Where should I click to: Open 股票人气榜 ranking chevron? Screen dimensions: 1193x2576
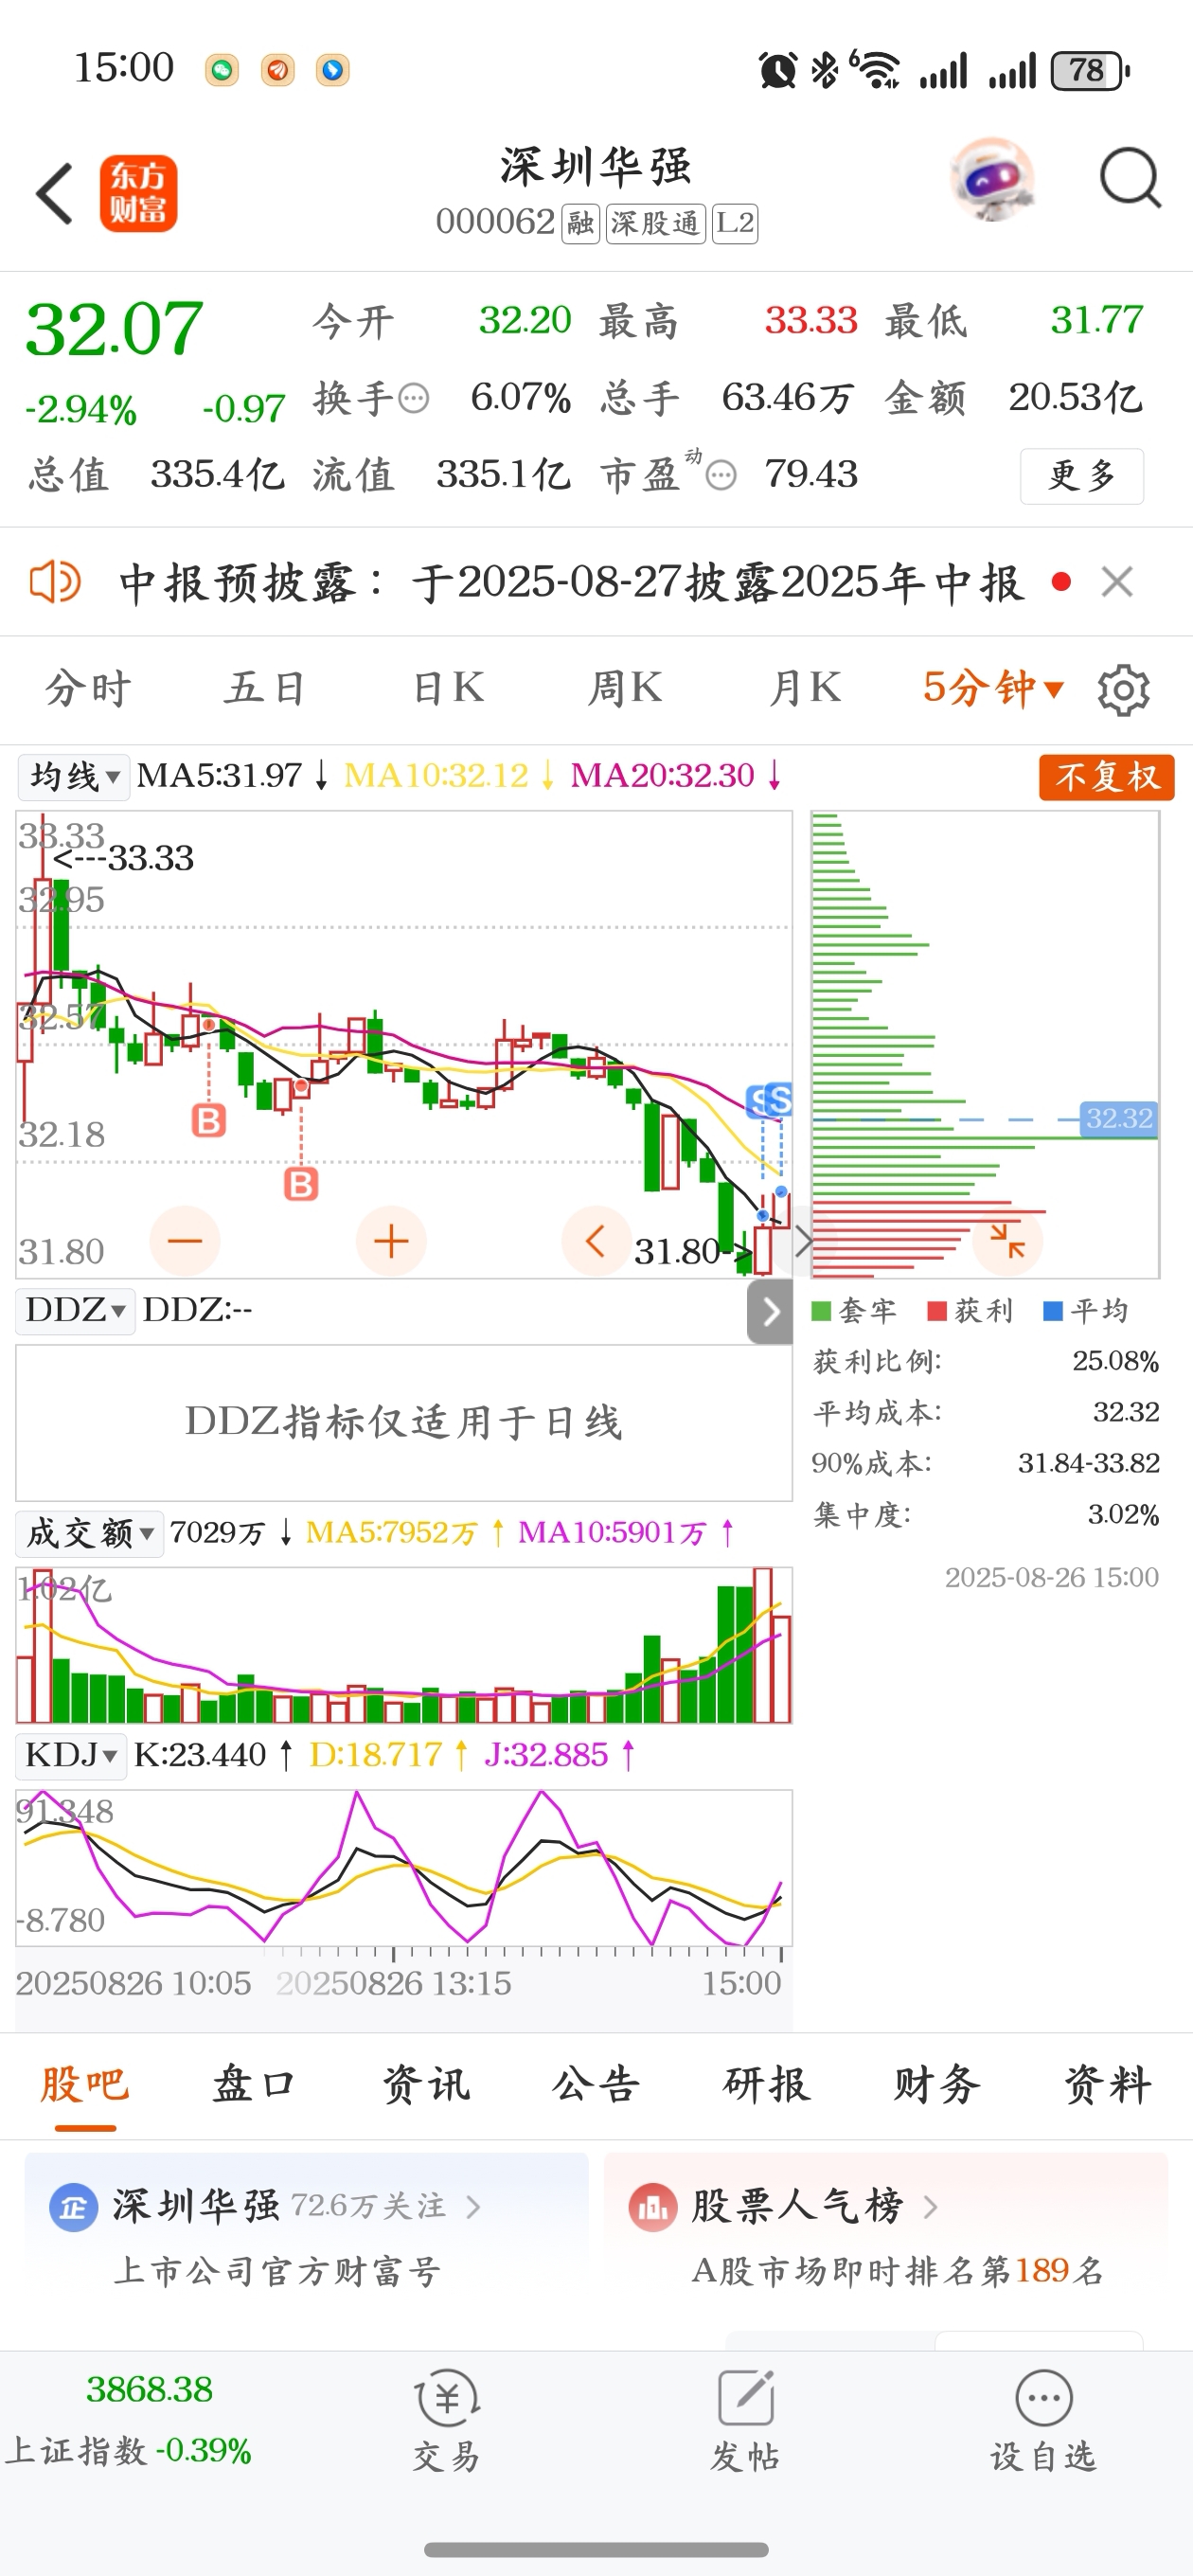coord(930,2206)
